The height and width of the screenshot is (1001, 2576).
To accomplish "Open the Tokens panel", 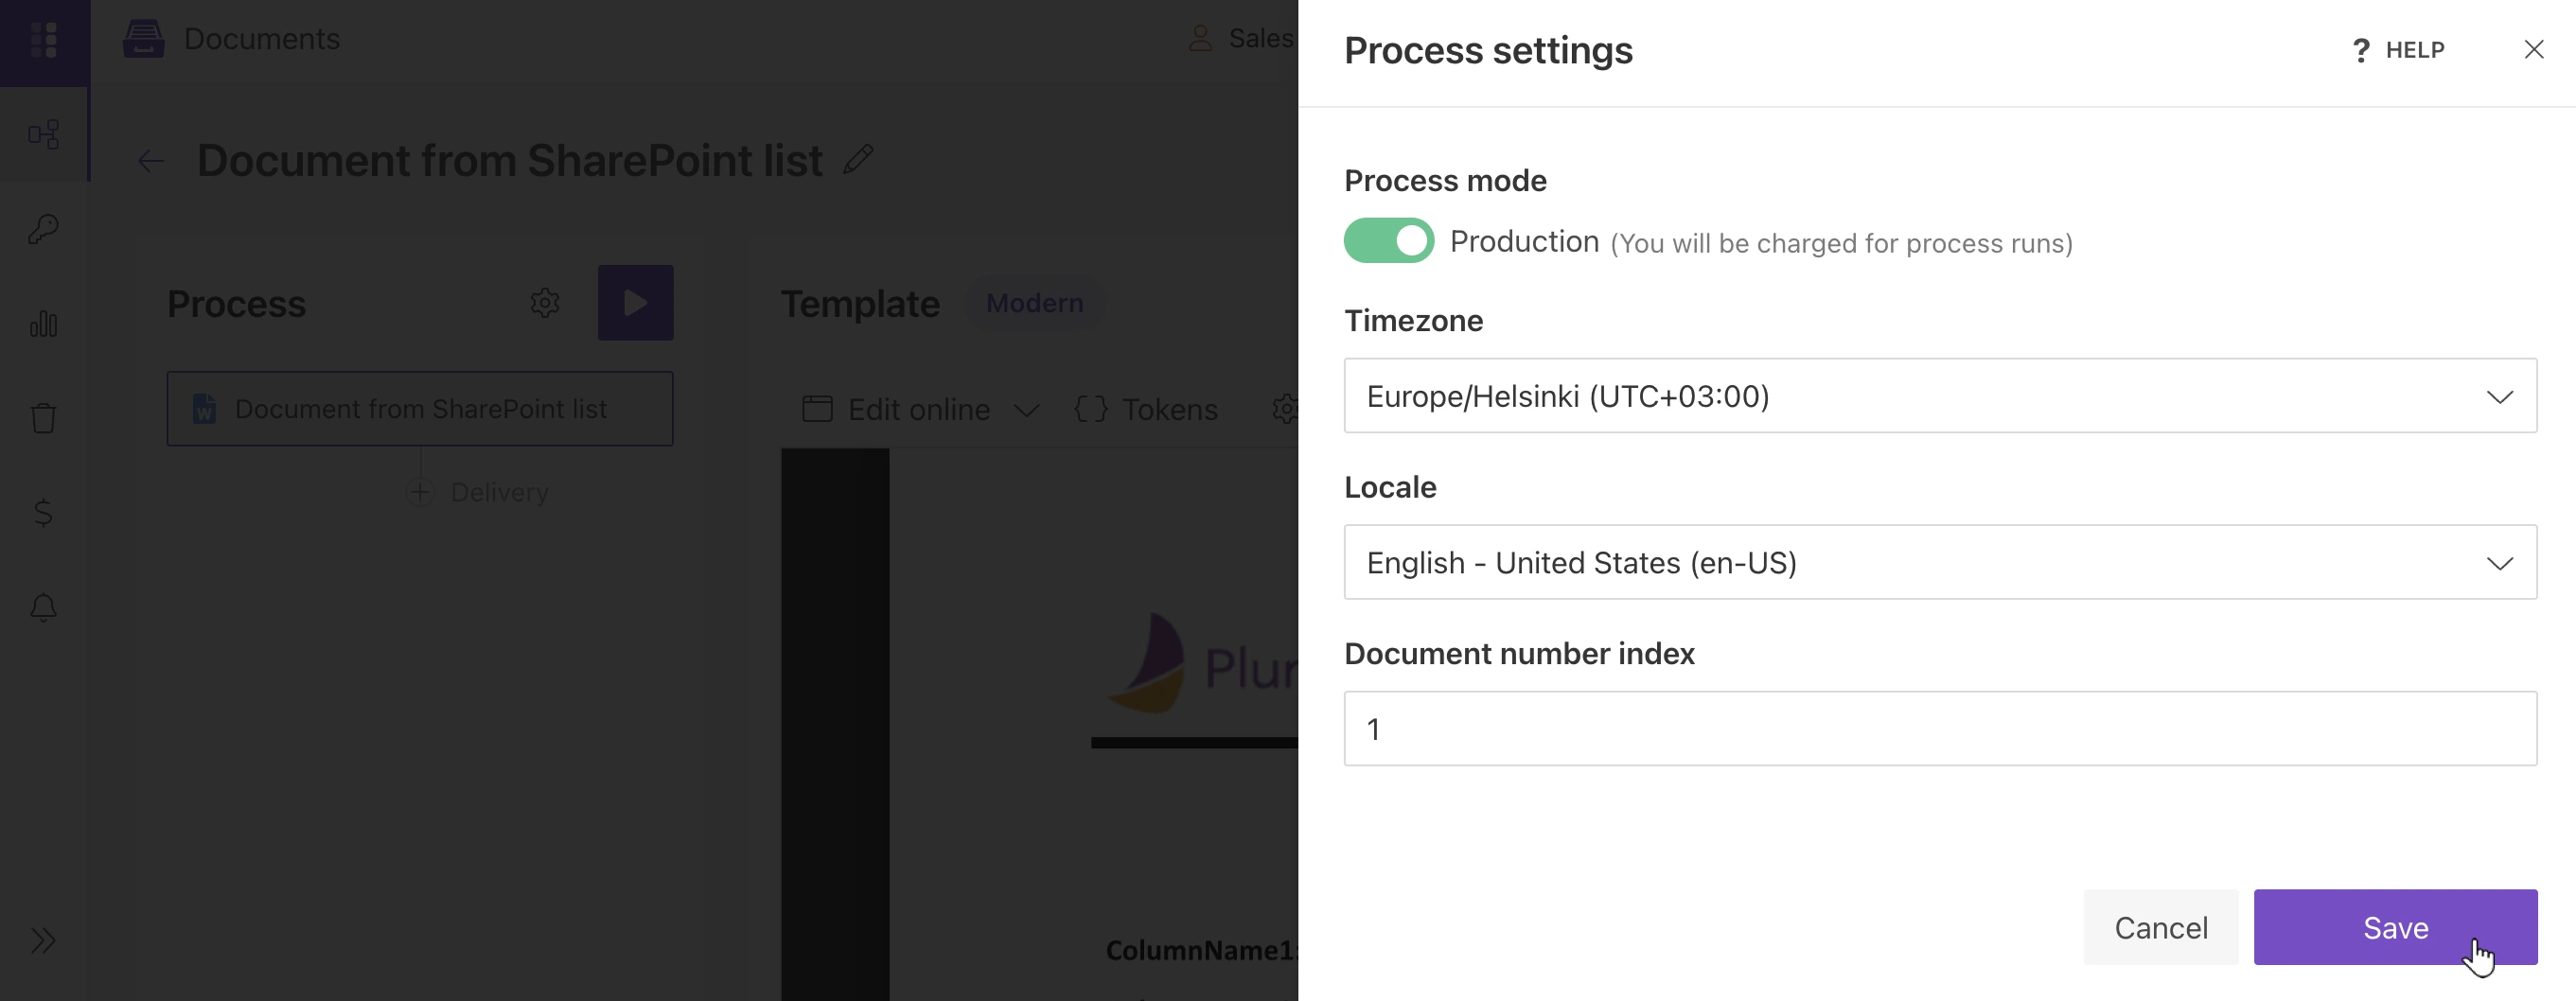I will (x=1146, y=409).
